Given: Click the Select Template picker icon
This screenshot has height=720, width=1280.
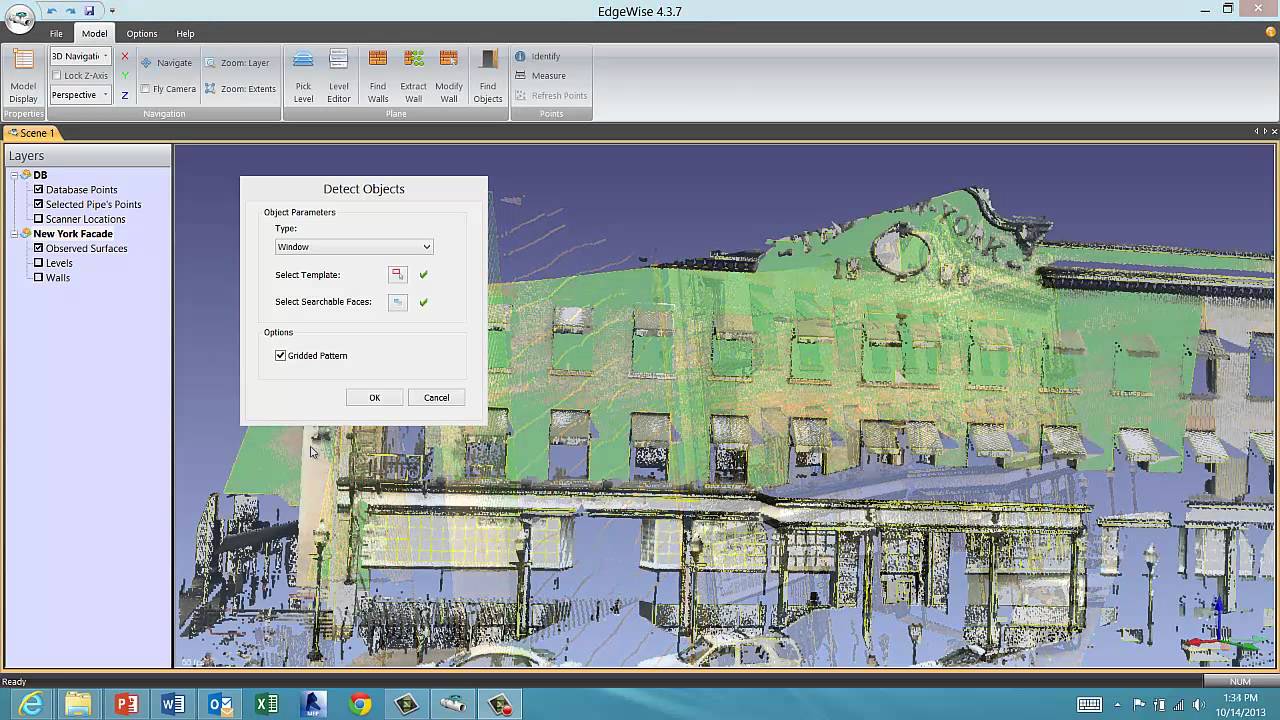Looking at the screenshot, I should 397,274.
